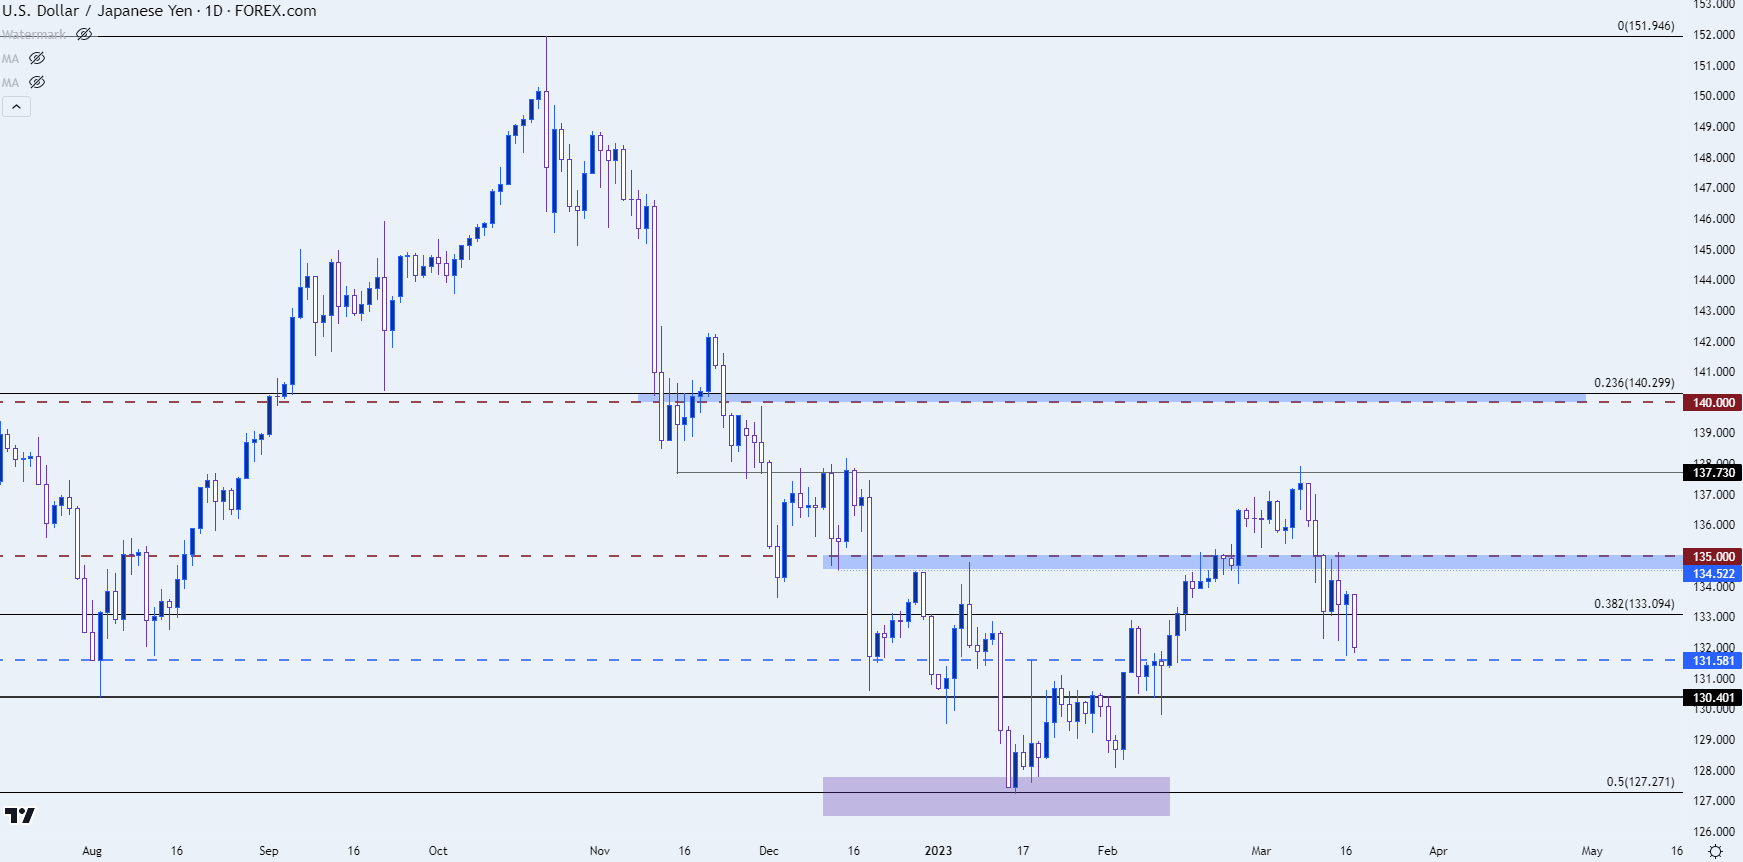The height and width of the screenshot is (862, 1743).
Task: Select the red 140.000 price label
Action: click(x=1713, y=403)
